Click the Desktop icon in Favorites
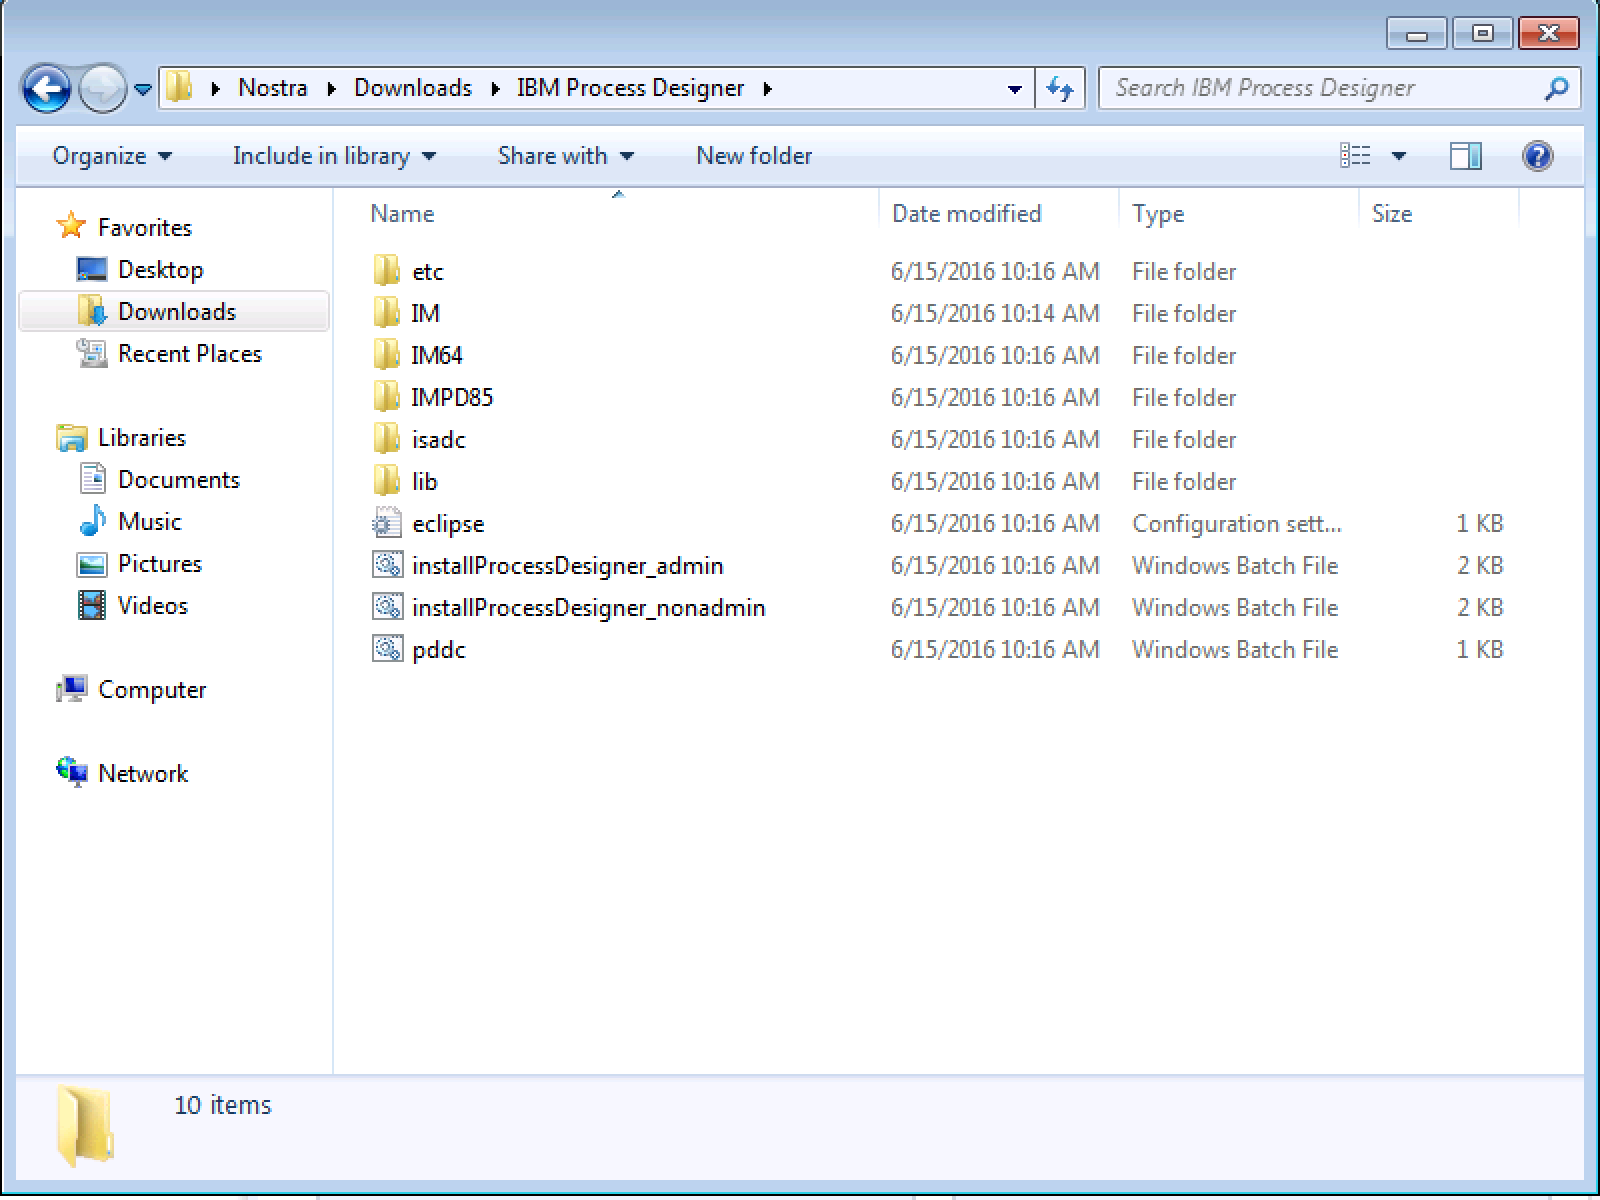Image resolution: width=1600 pixels, height=1200 pixels. click(92, 269)
